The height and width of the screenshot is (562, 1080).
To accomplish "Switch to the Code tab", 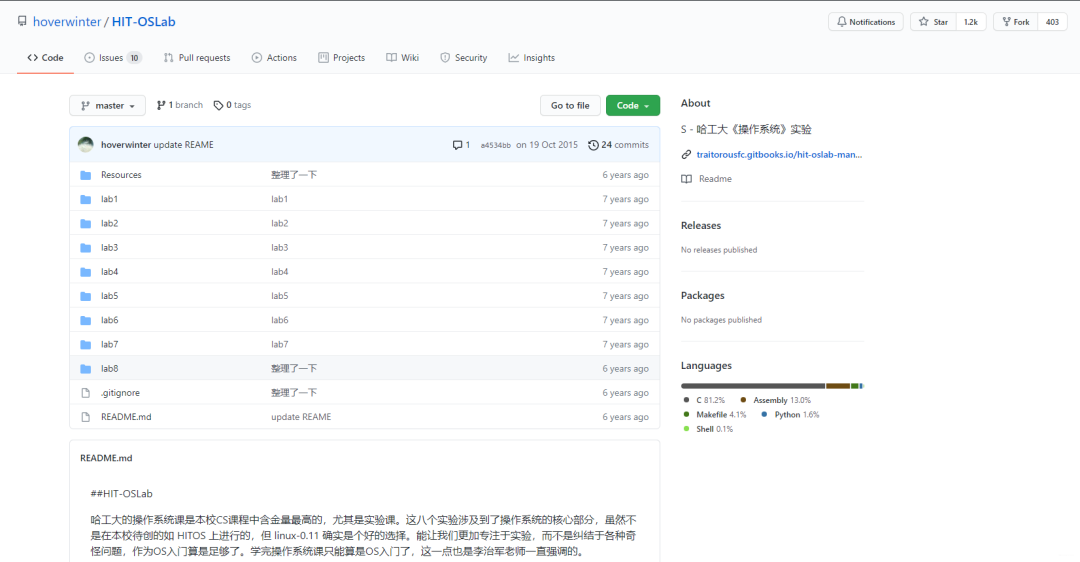I will tap(45, 58).
